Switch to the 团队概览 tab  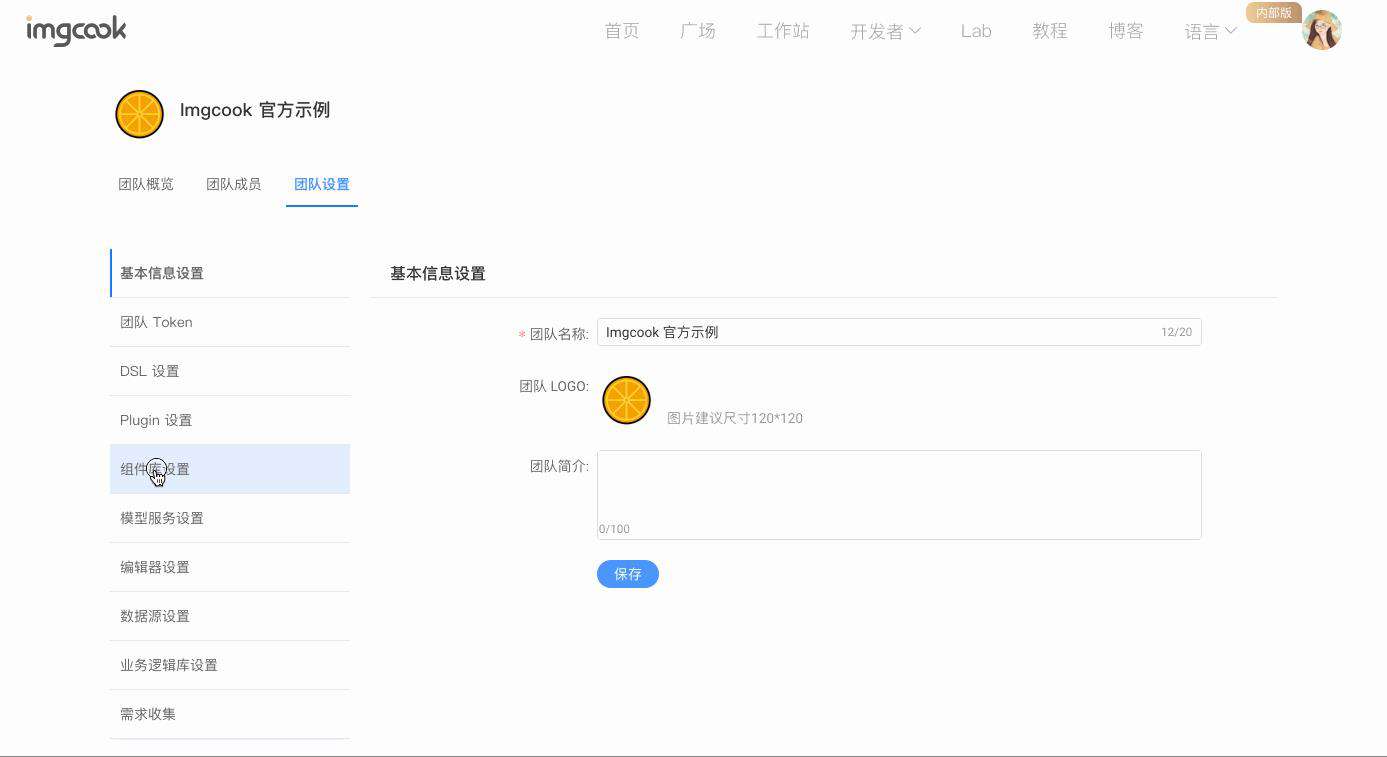pyautogui.click(x=146, y=184)
